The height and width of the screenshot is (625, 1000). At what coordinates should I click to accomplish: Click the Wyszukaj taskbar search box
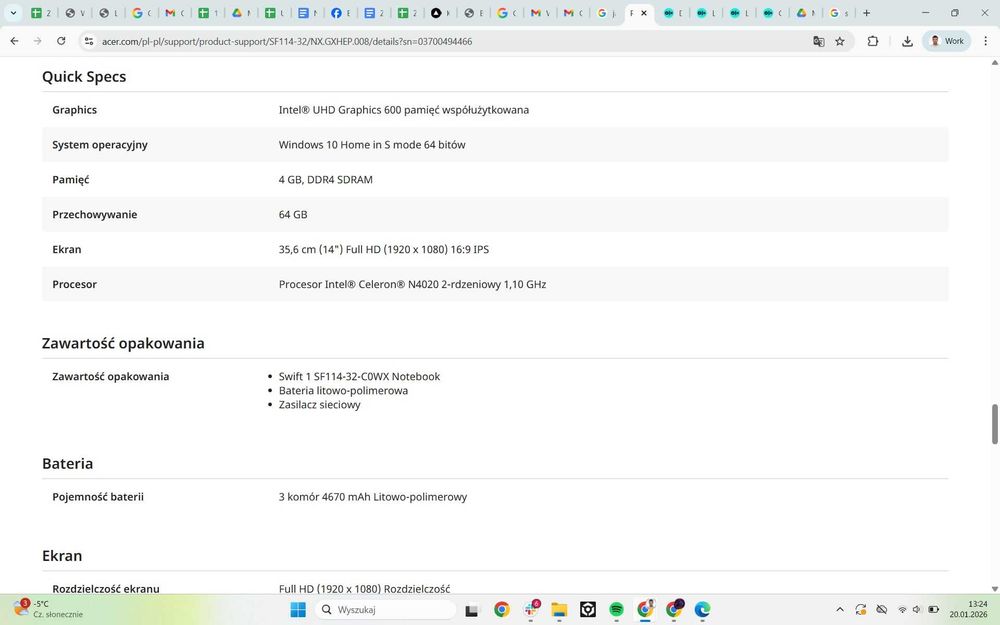point(386,610)
